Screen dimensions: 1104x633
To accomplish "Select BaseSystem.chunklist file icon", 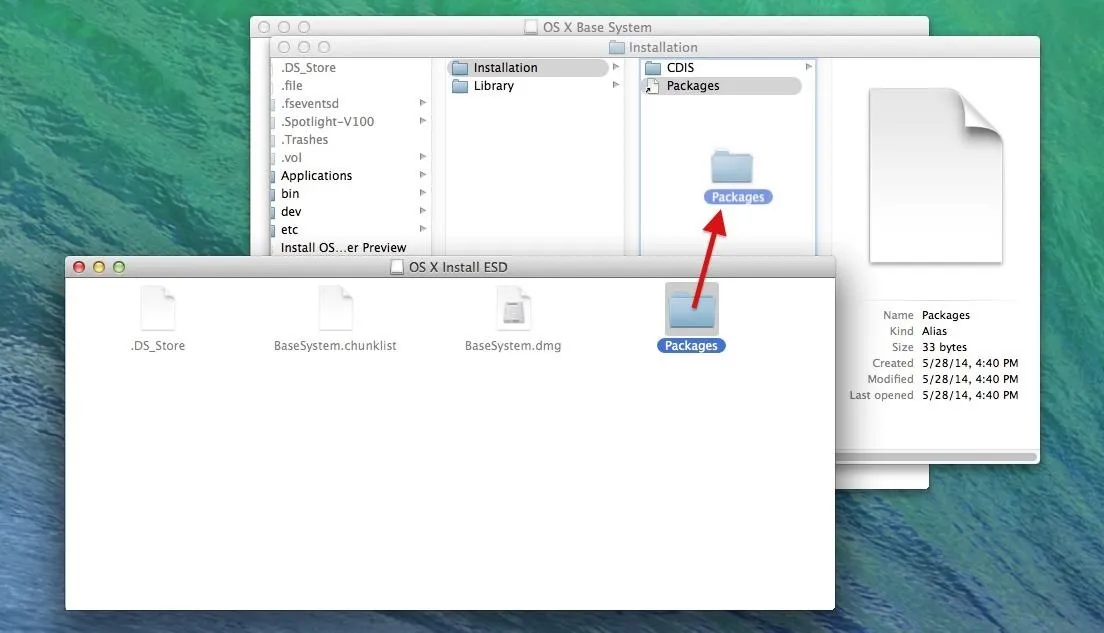I will coord(335,308).
